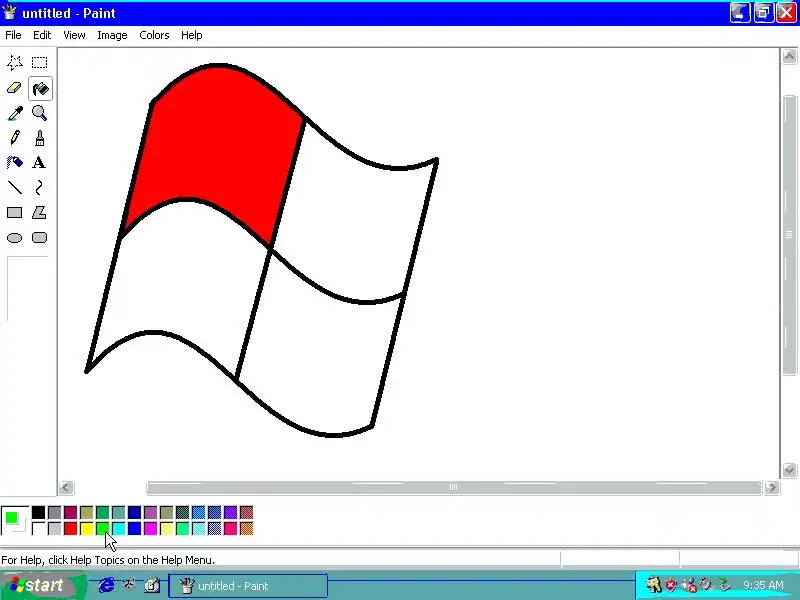Click the horizontal scrollbar left arrow
Viewport: 800px width, 600px height.
click(66, 488)
